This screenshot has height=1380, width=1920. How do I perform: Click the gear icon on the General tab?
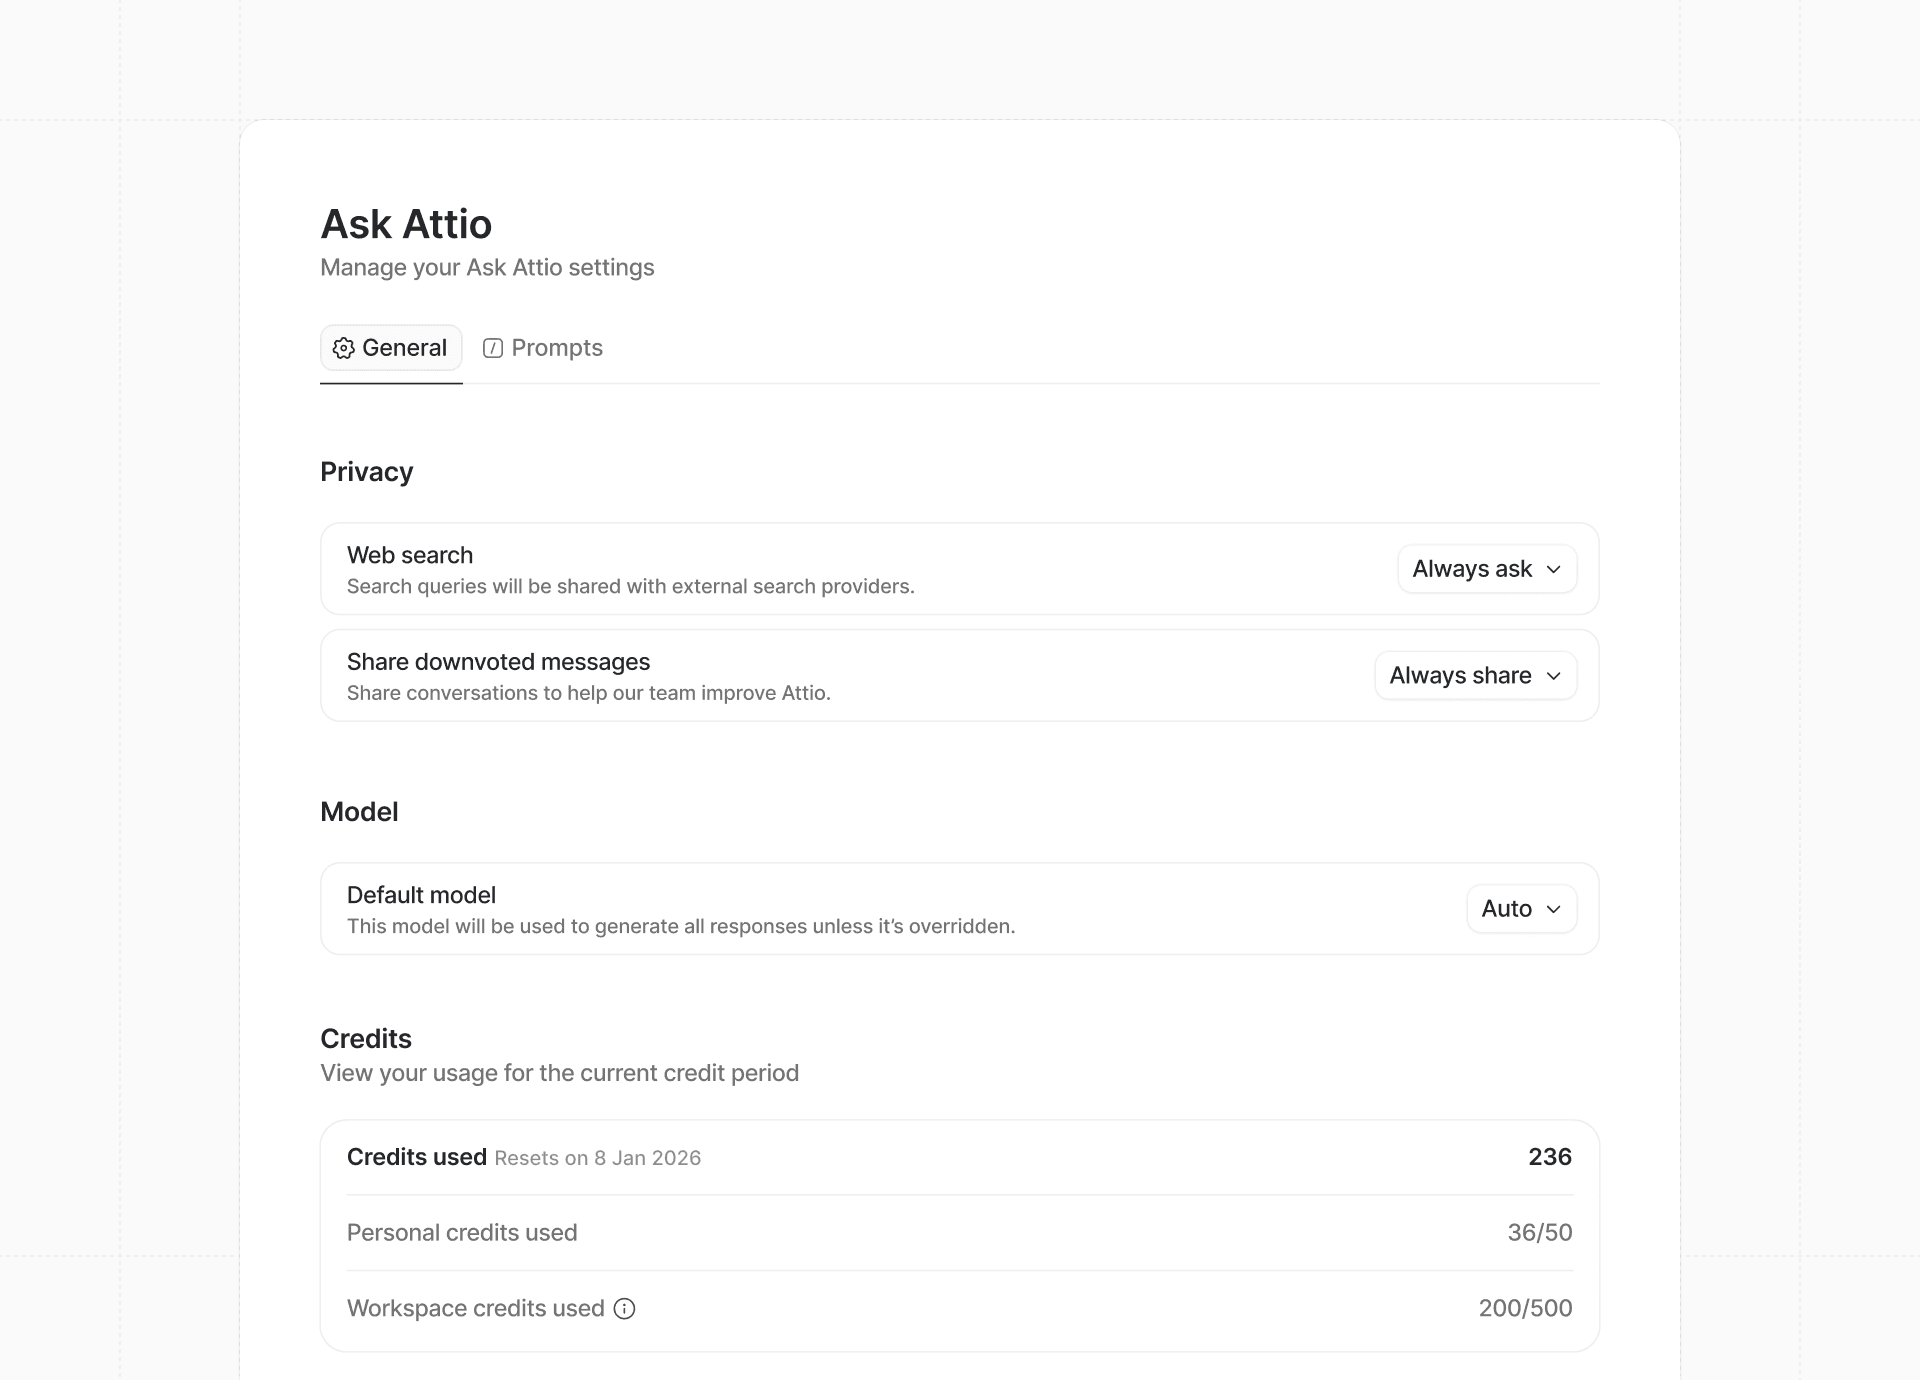pos(344,347)
